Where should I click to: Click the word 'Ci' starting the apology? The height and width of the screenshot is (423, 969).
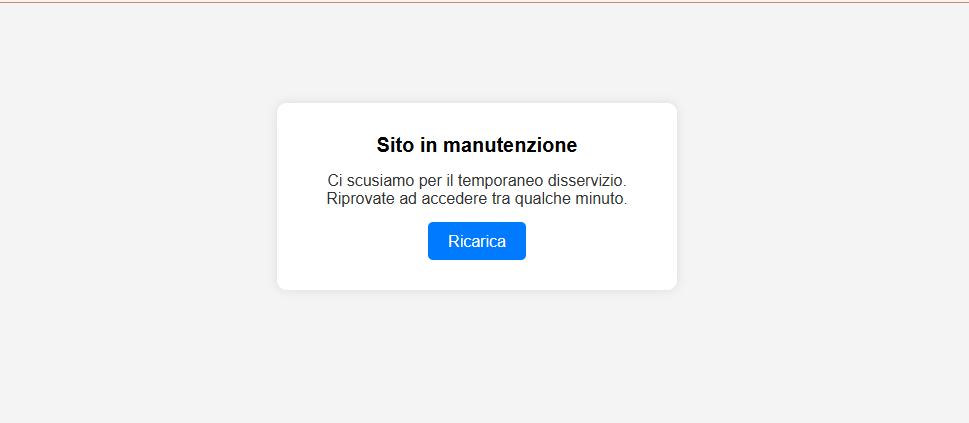coord(334,181)
